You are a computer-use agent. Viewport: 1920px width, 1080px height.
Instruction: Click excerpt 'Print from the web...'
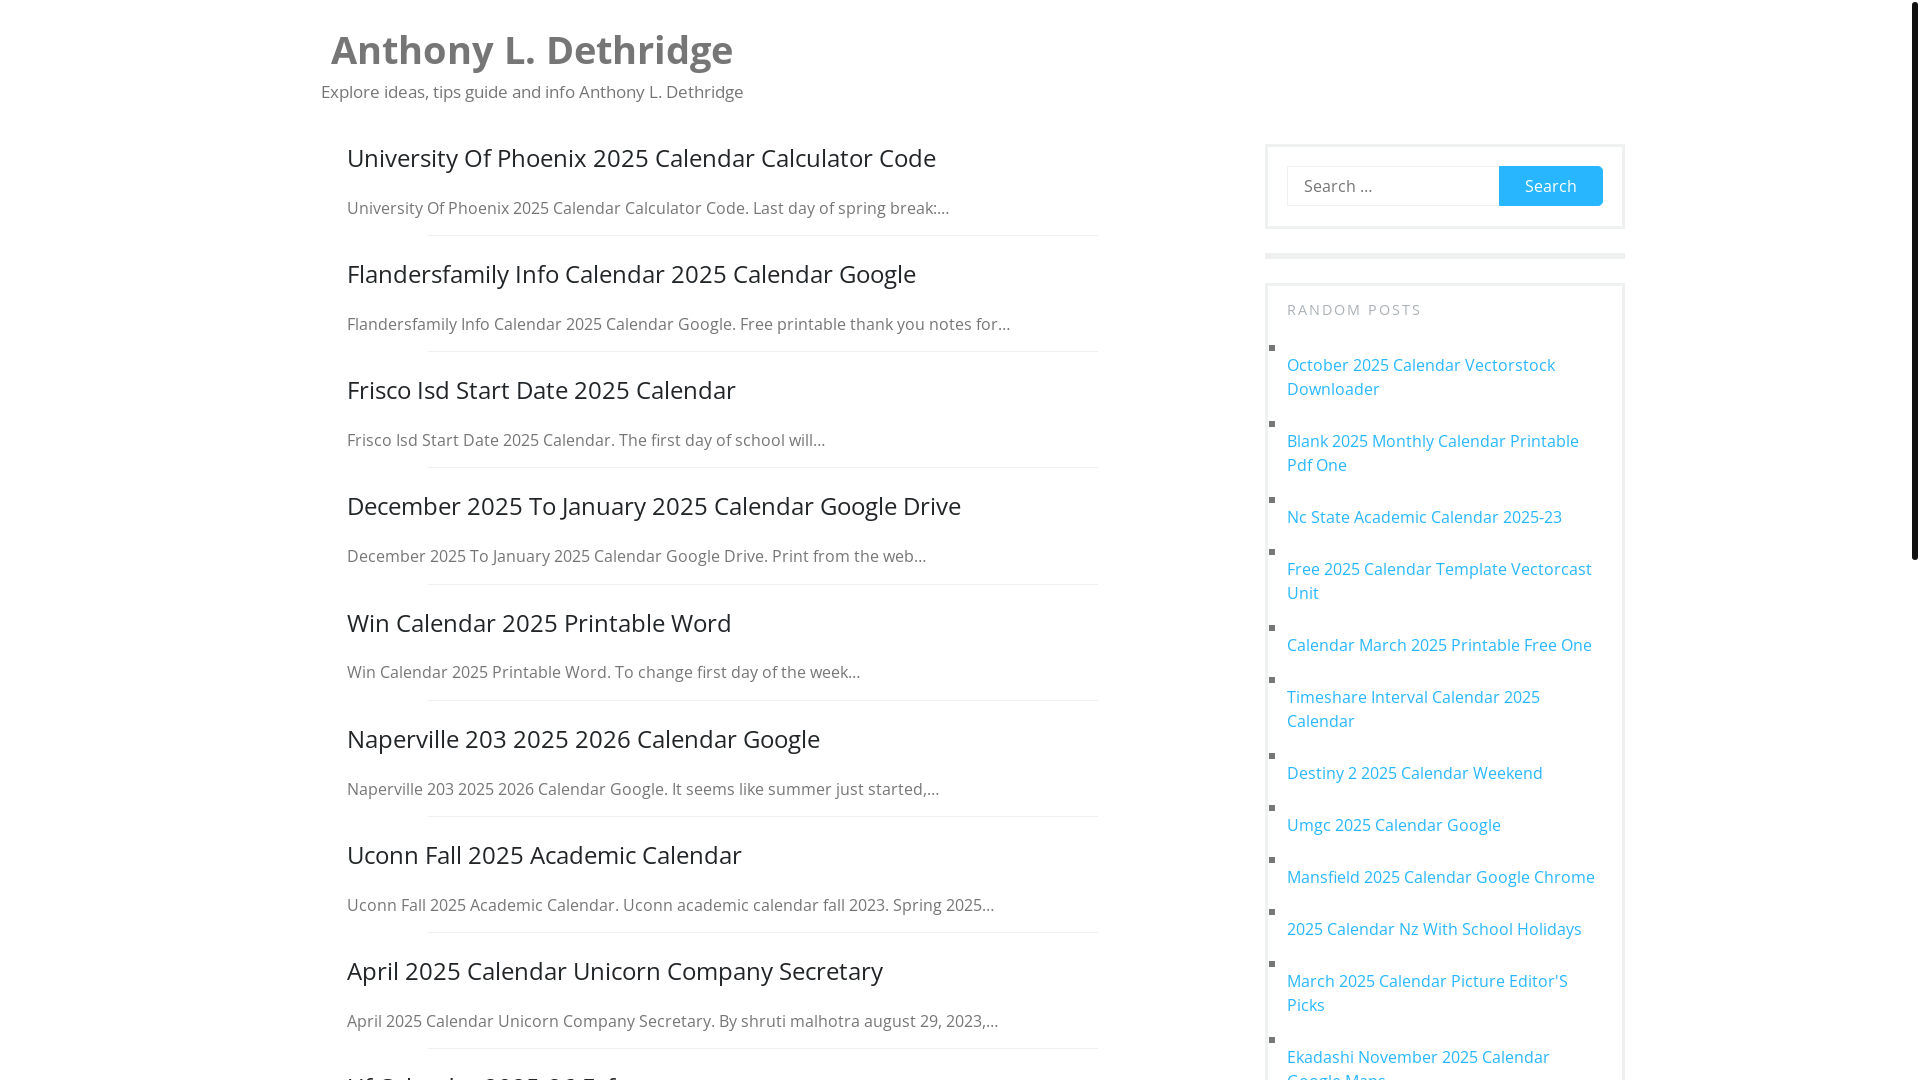[848, 556]
